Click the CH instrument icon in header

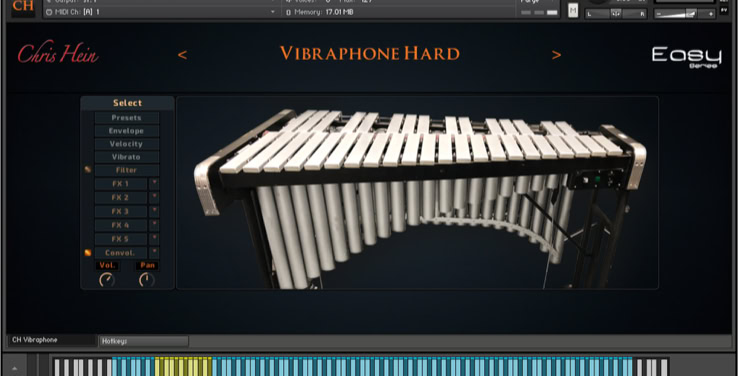pos(23,8)
